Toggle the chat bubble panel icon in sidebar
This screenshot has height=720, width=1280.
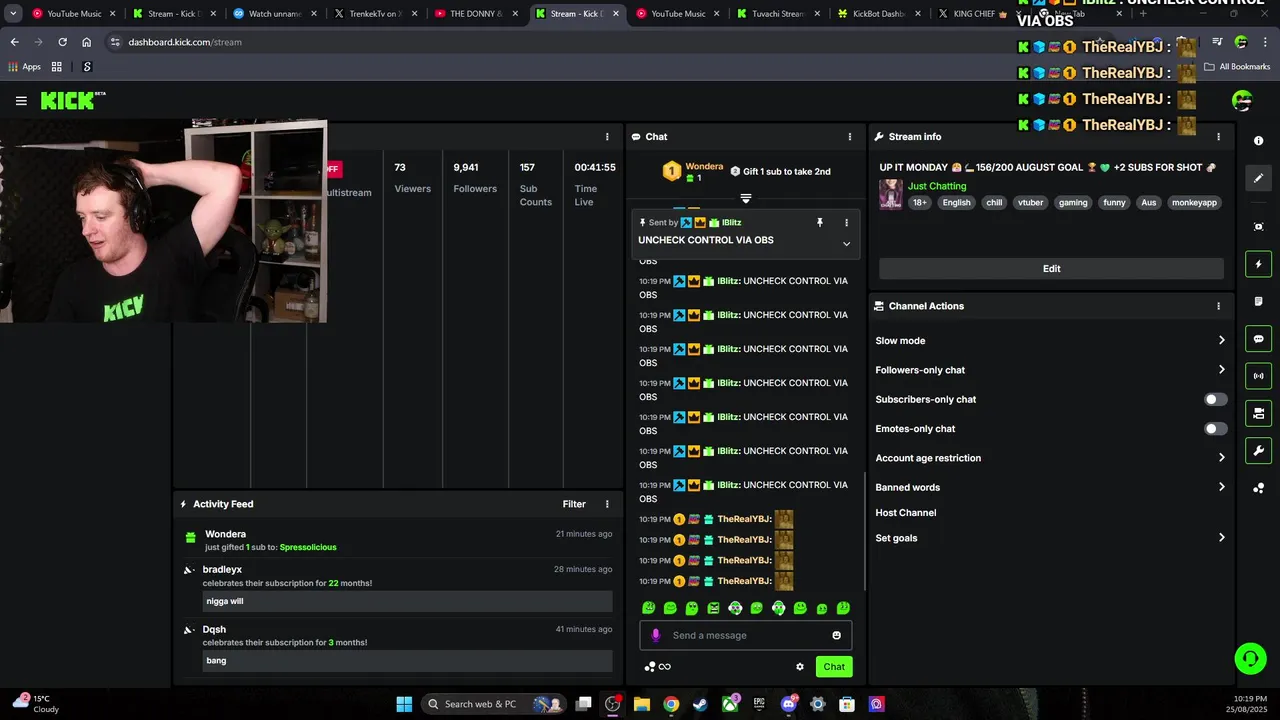pyautogui.click(x=1258, y=339)
